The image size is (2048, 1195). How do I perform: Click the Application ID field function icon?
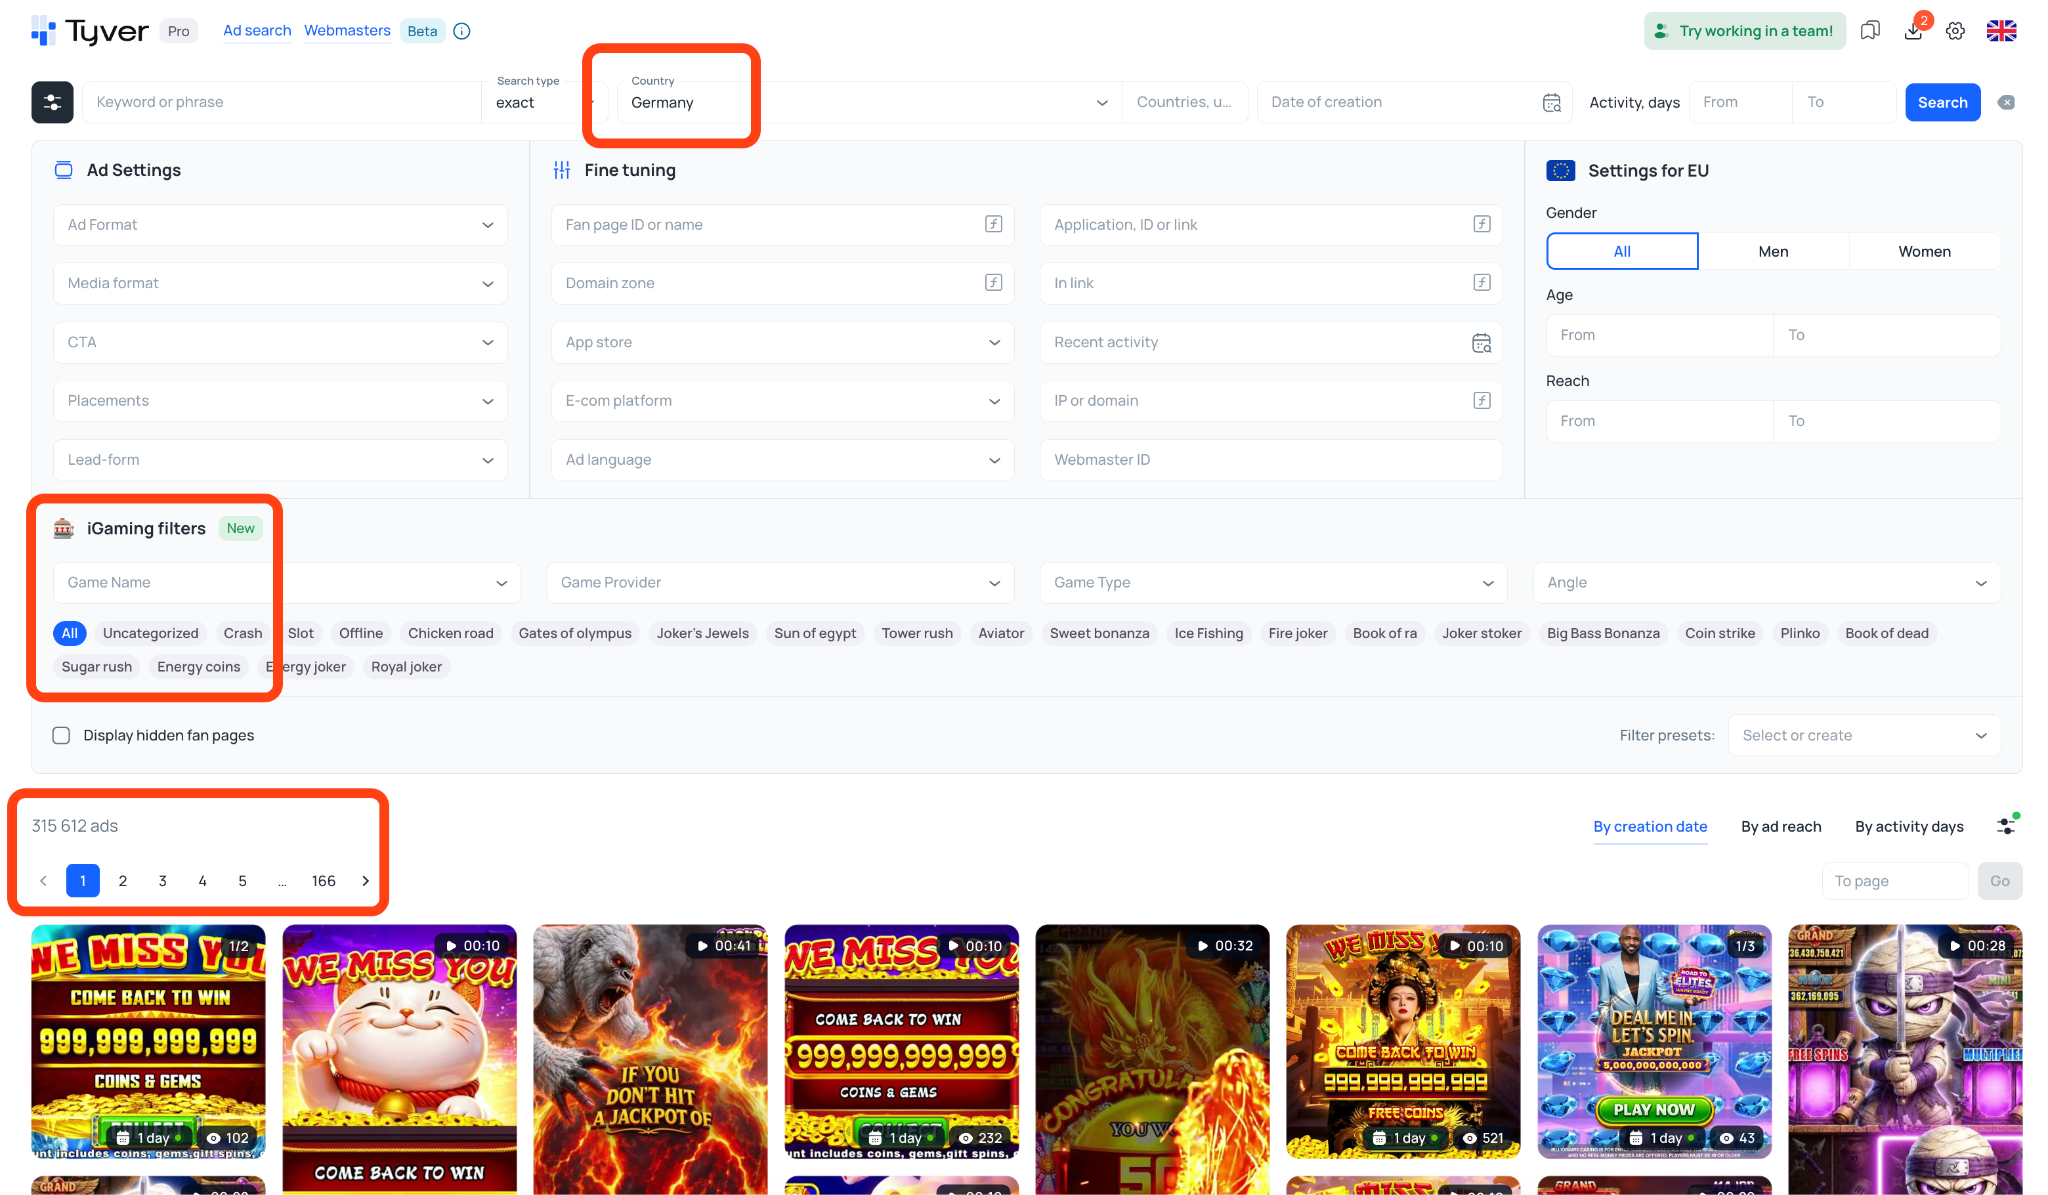pos(1482,224)
